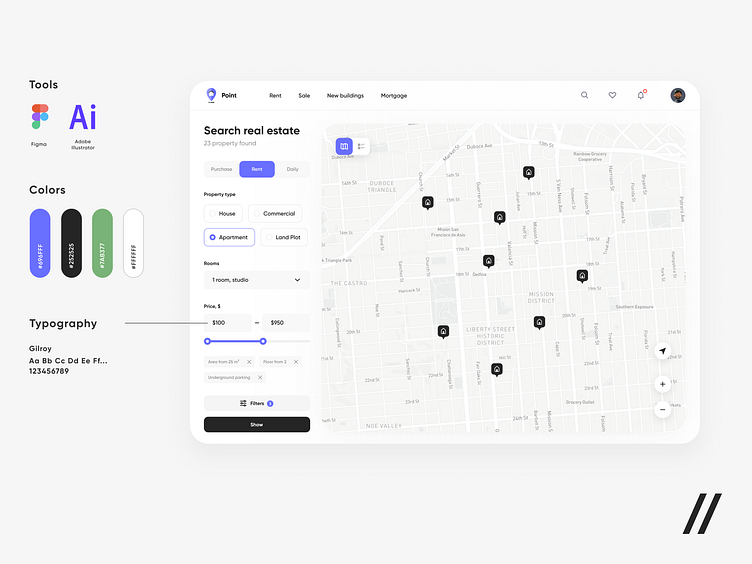Open the search magnifier icon in header
752x564 pixels.
[585, 96]
